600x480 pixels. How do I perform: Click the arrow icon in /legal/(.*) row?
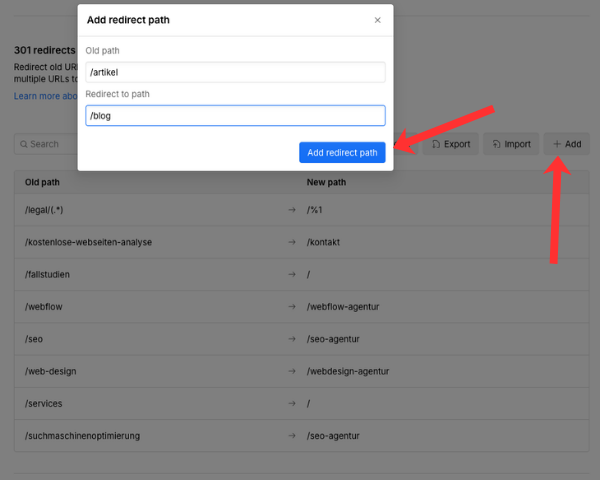point(292,210)
